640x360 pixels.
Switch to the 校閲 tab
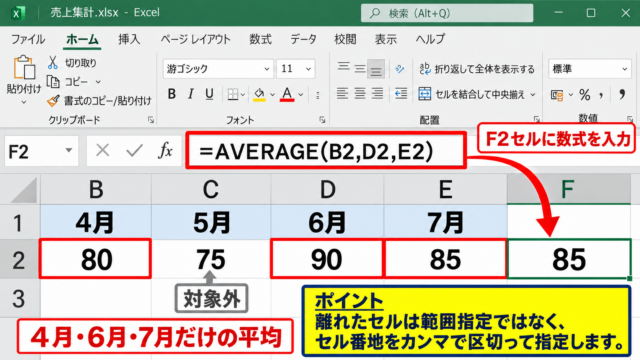pyautogui.click(x=345, y=39)
